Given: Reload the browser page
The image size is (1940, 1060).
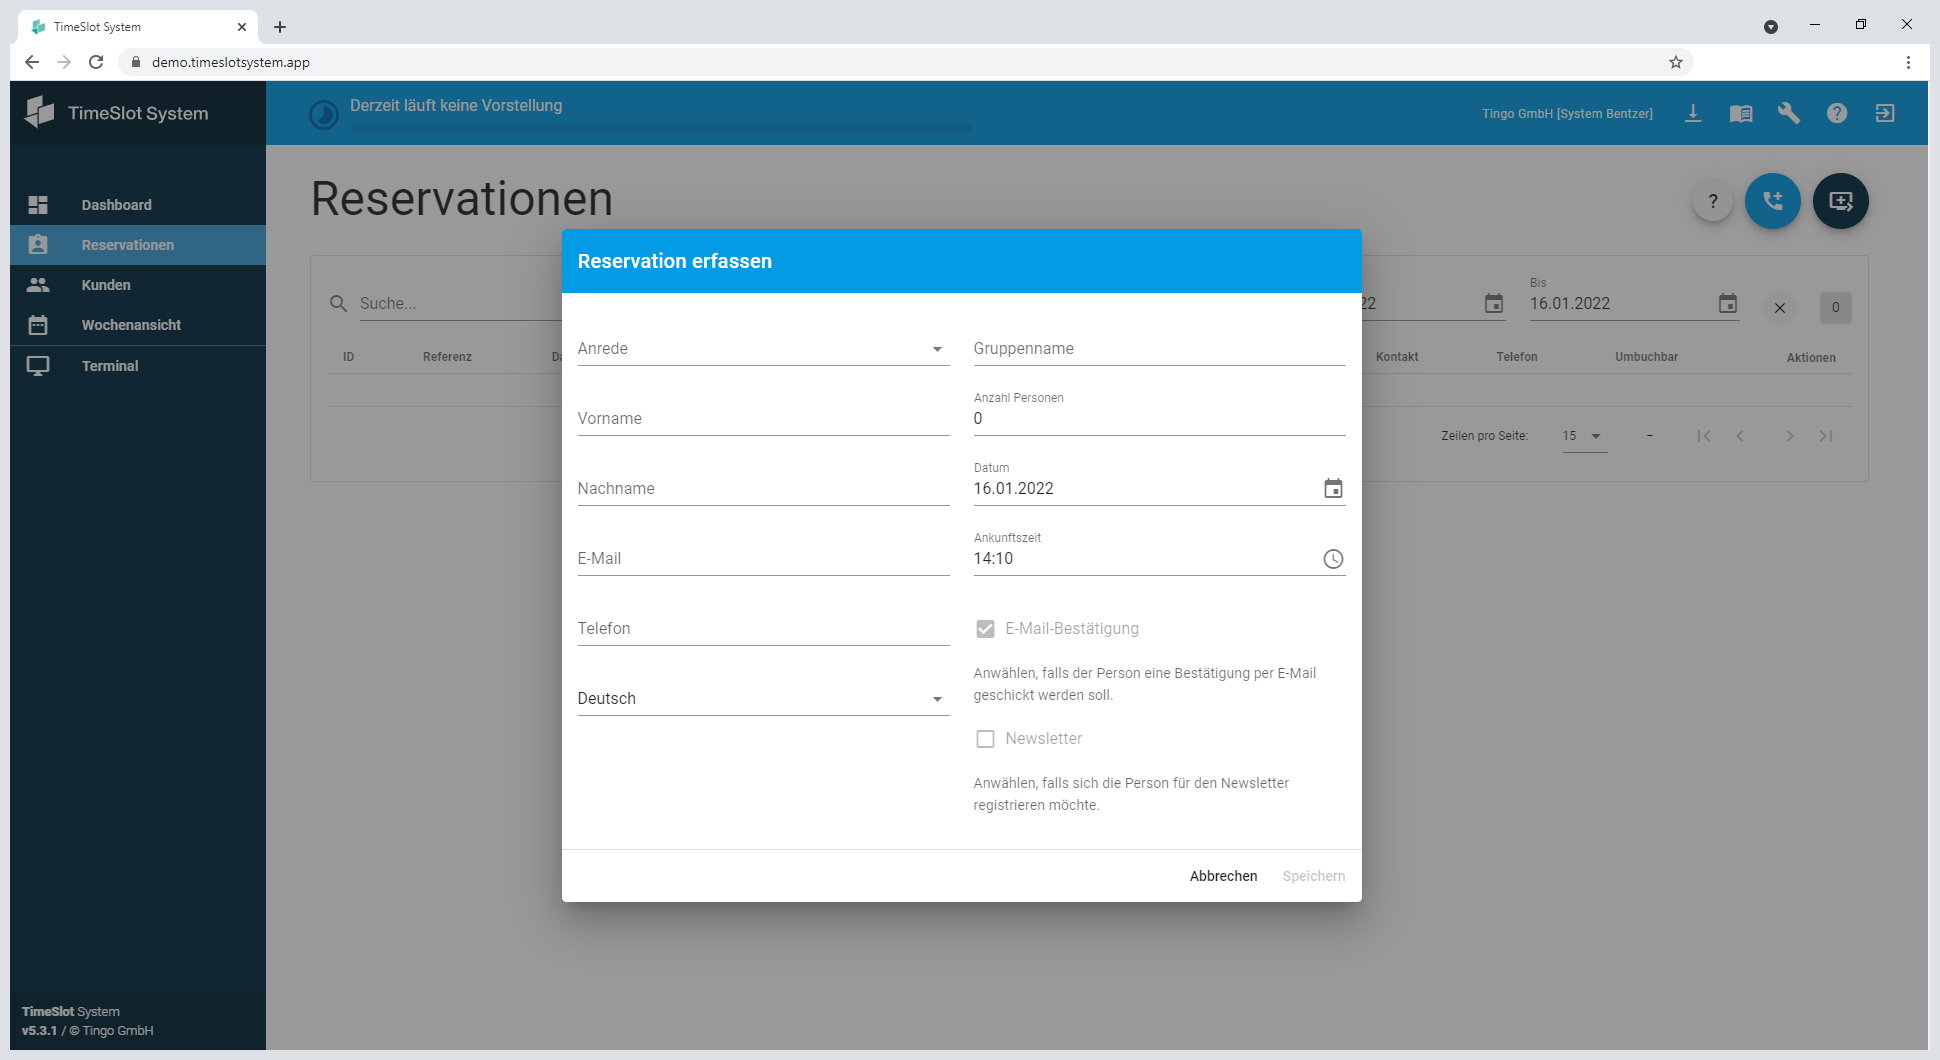Looking at the screenshot, I should (96, 62).
